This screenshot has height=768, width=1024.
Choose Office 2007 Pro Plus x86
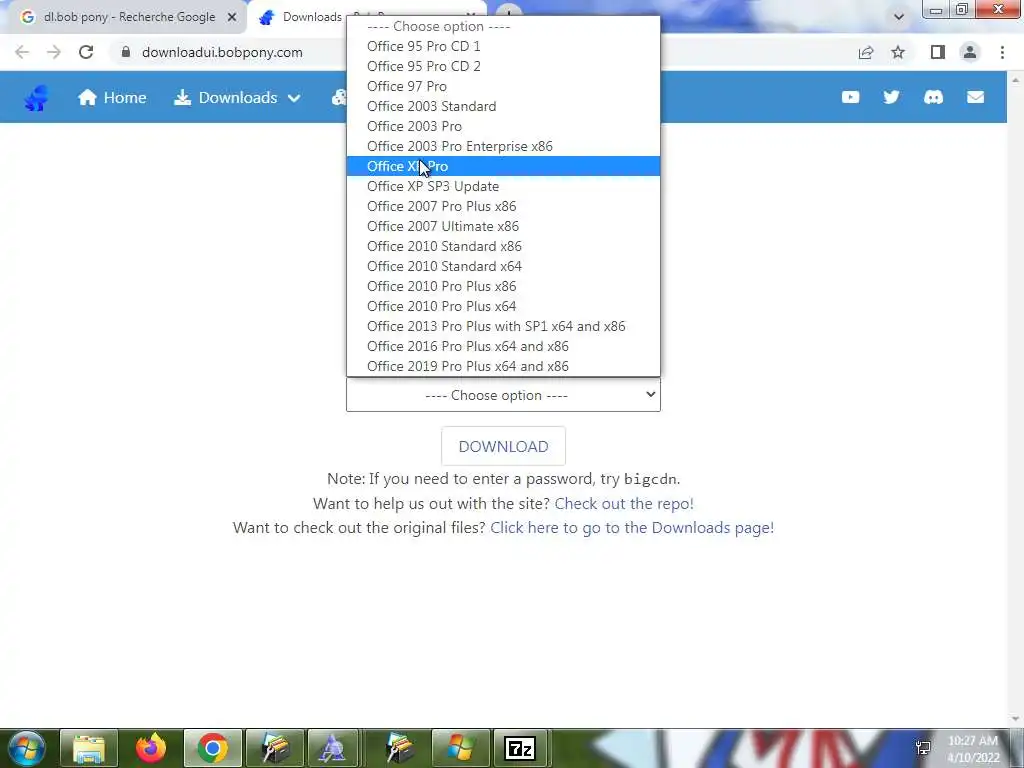tap(504, 206)
